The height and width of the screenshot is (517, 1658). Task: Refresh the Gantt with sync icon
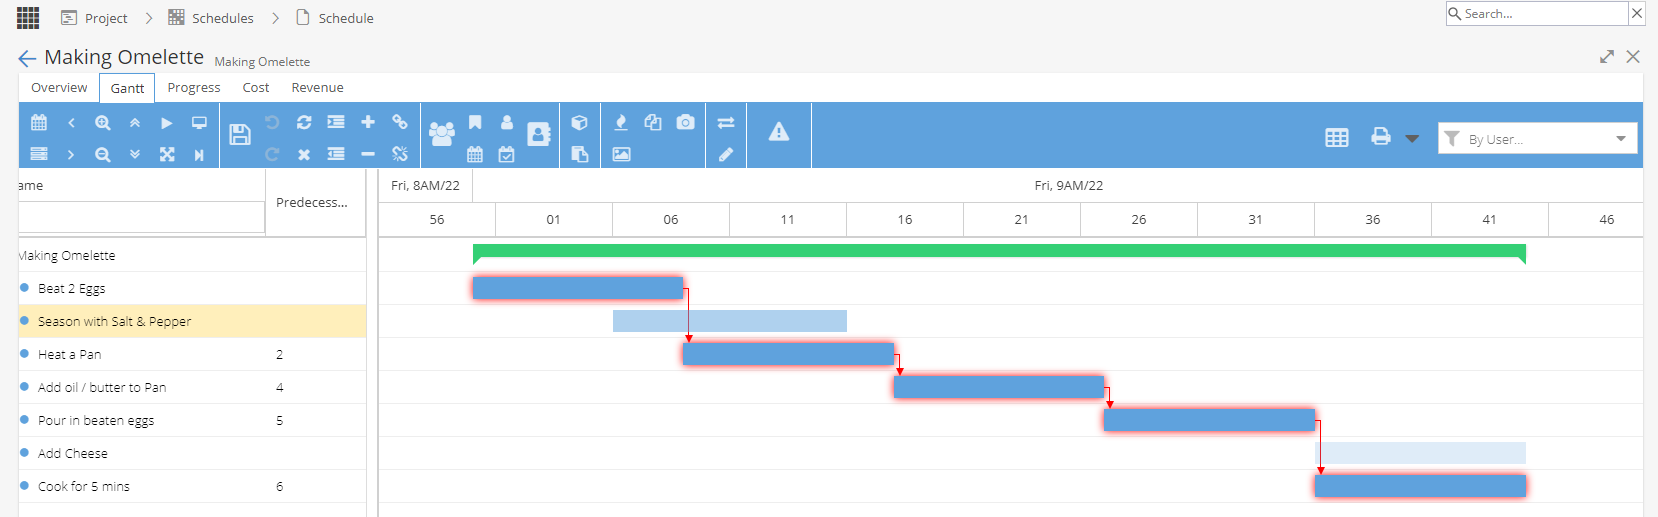pos(304,122)
